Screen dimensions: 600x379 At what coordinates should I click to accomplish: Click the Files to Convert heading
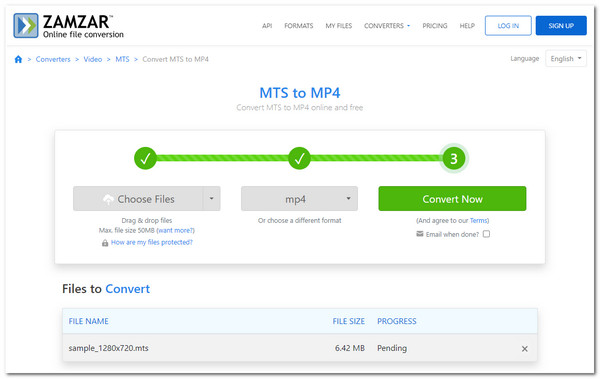pos(106,289)
